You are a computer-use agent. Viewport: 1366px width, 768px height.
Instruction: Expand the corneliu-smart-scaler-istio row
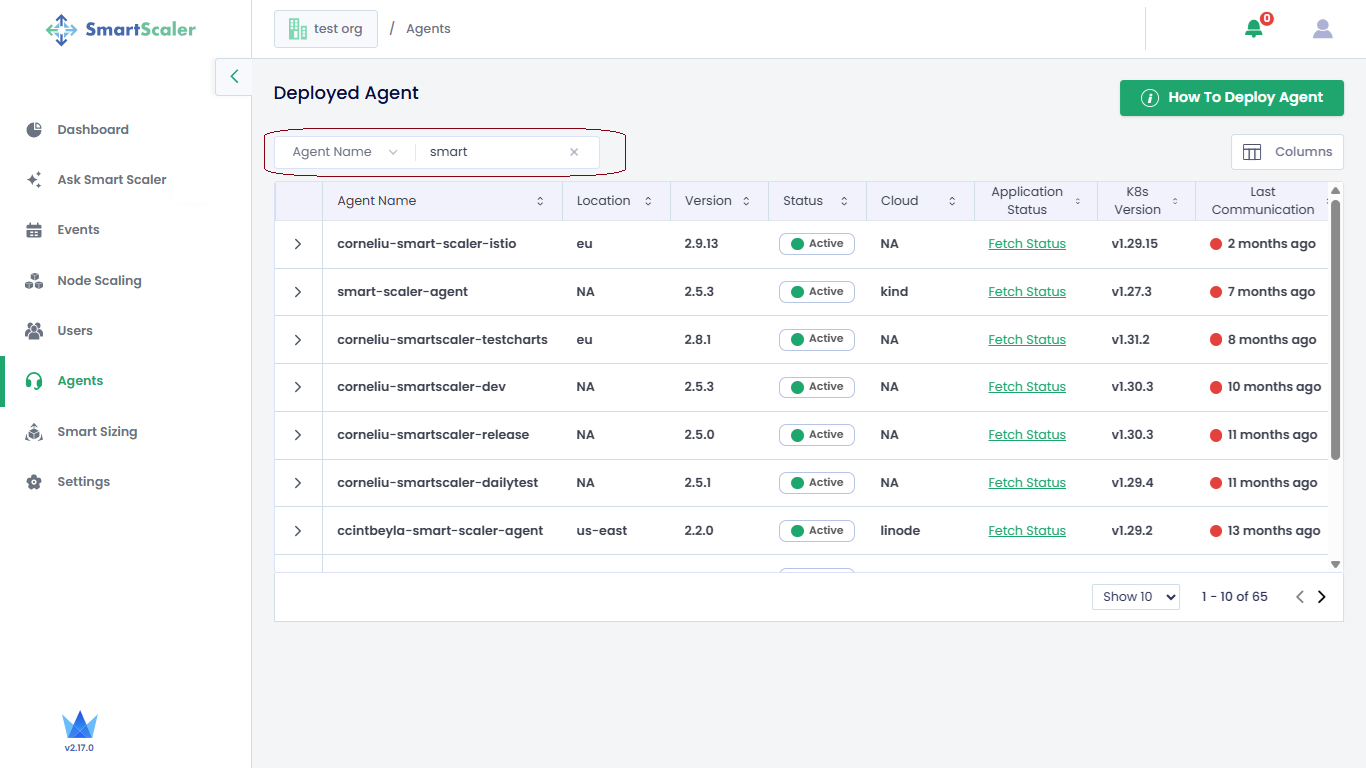pos(298,244)
